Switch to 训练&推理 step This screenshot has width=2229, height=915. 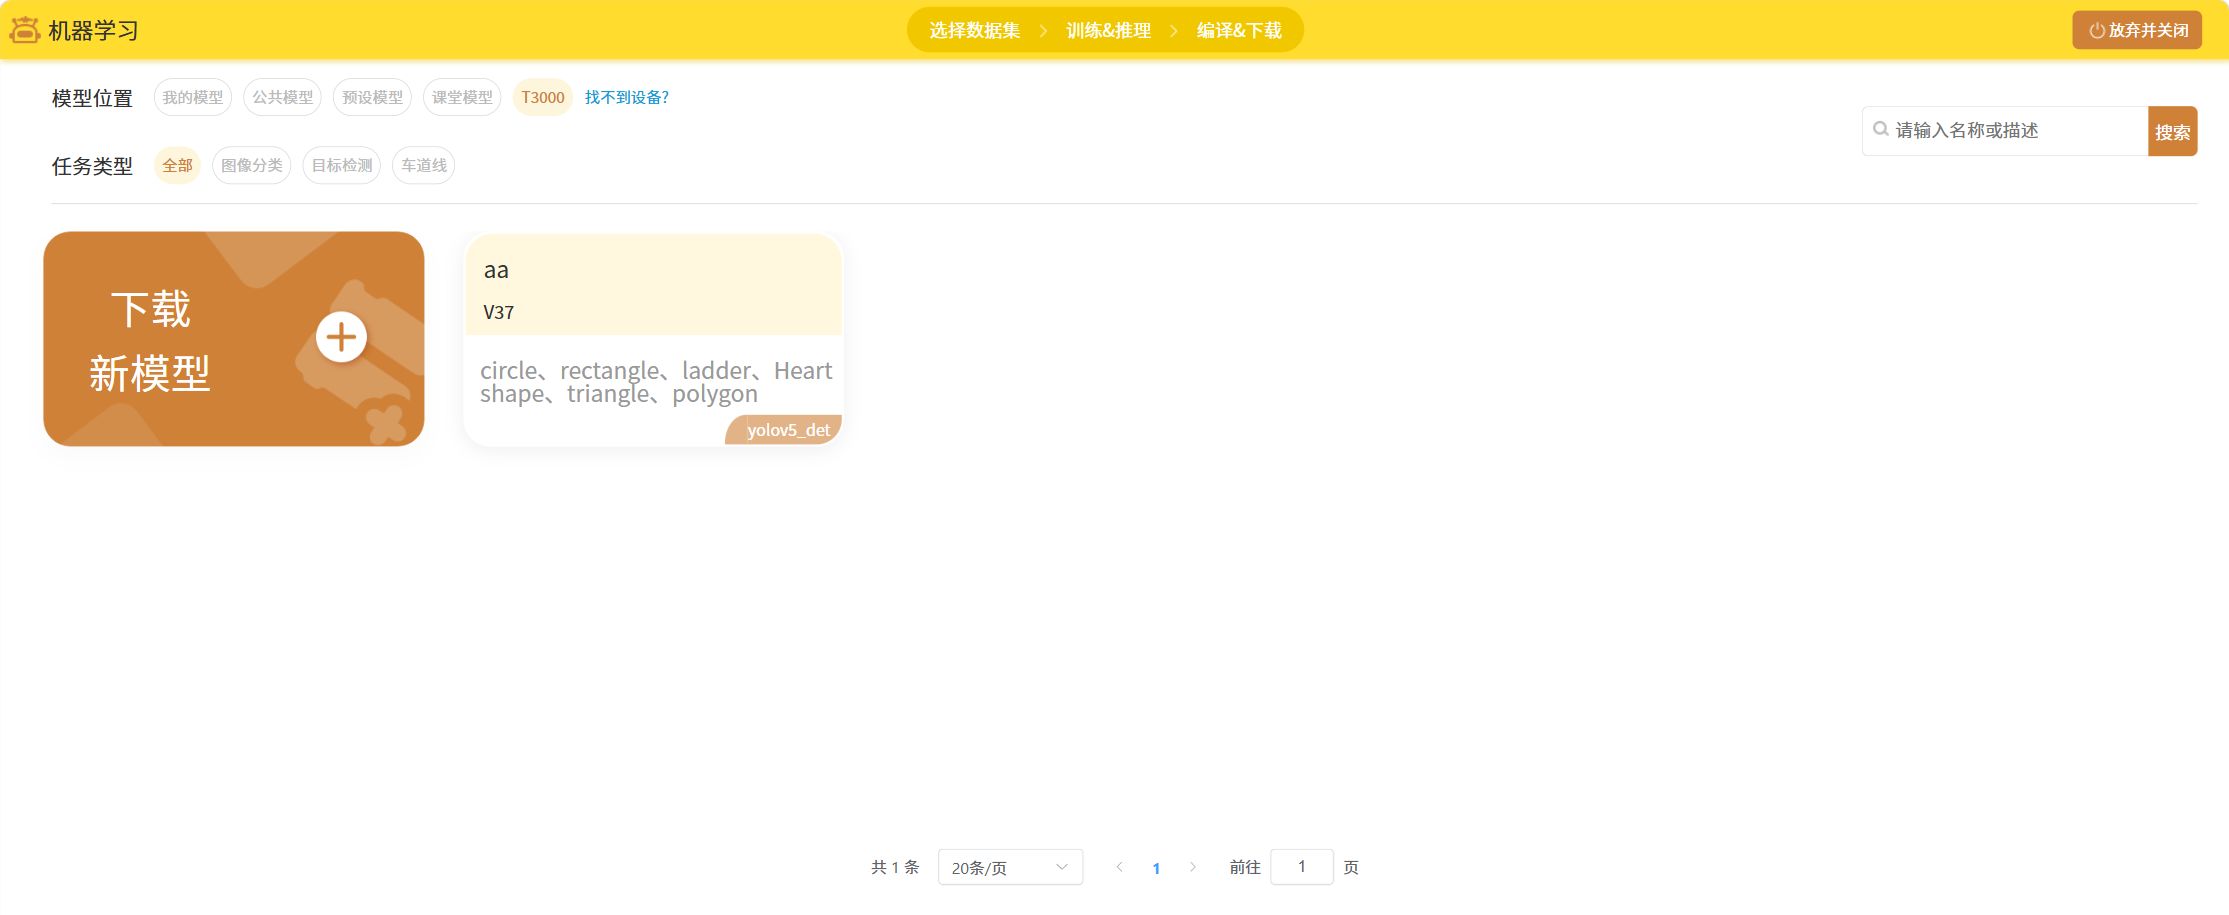click(1108, 31)
